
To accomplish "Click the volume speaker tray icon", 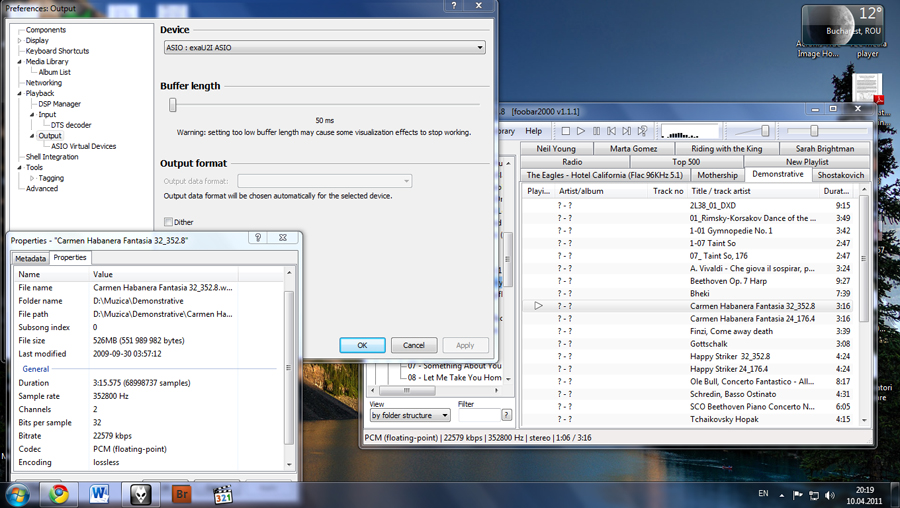I will click(829, 495).
